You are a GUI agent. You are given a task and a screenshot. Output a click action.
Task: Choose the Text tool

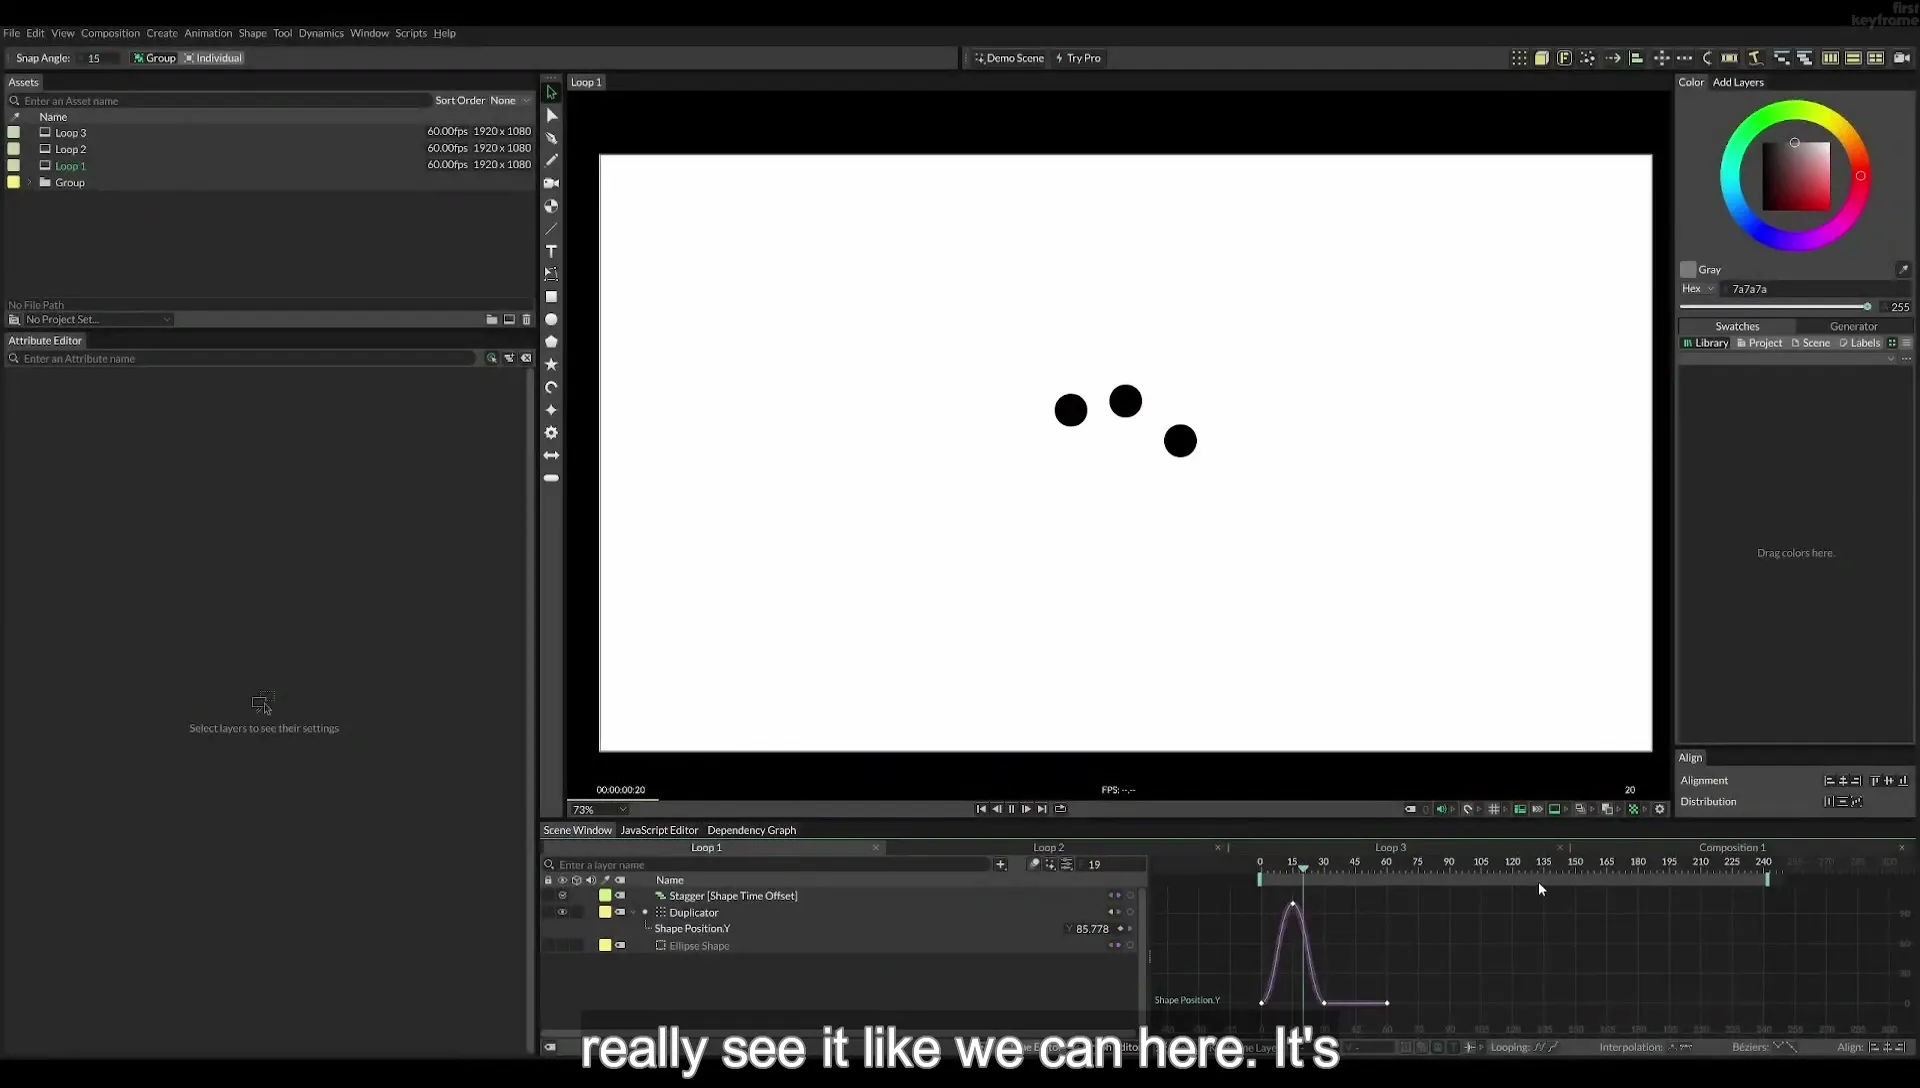(551, 251)
